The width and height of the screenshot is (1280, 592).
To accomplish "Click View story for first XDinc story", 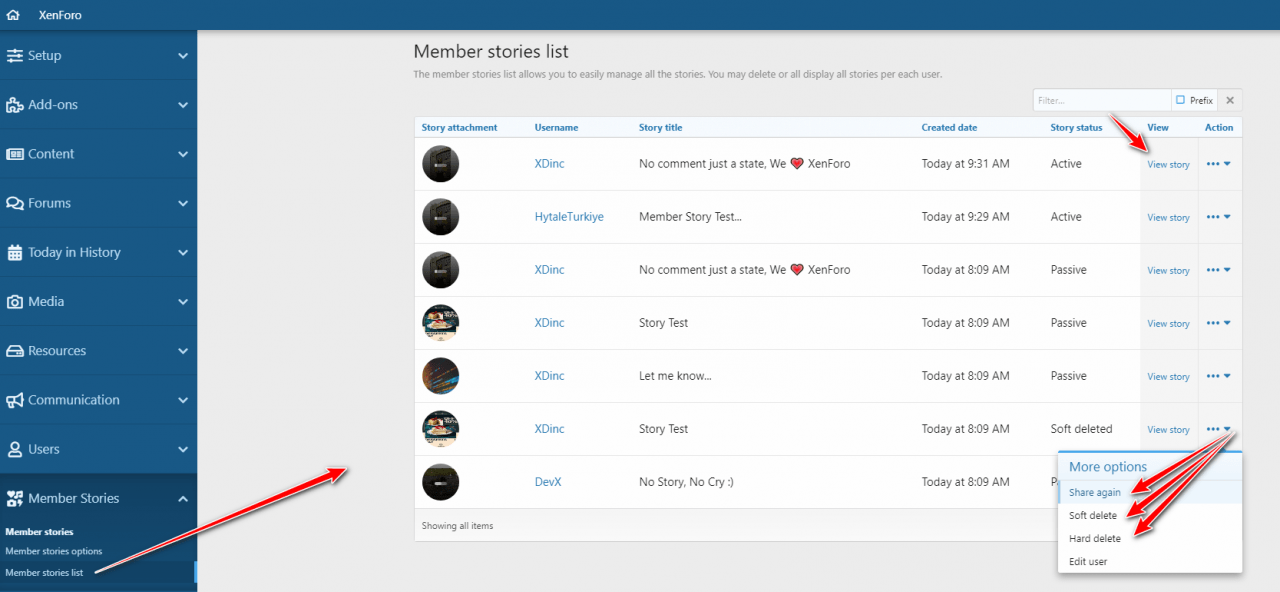I will [1168, 165].
